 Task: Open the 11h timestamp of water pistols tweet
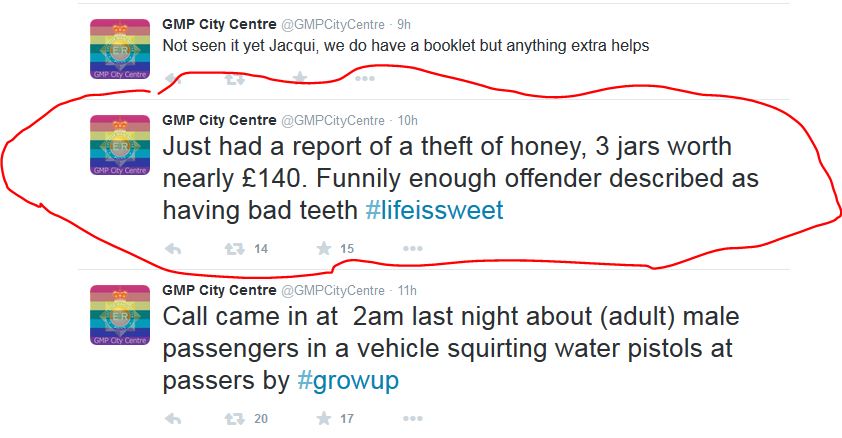coord(407,290)
